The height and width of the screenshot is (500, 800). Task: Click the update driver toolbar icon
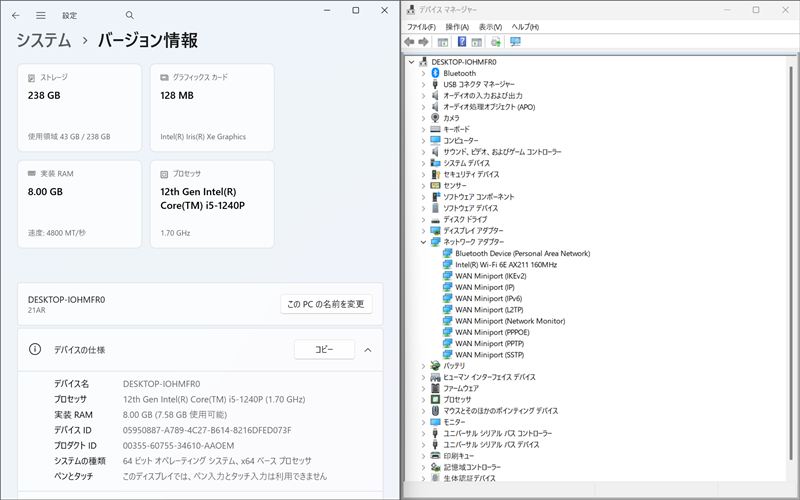[495, 42]
